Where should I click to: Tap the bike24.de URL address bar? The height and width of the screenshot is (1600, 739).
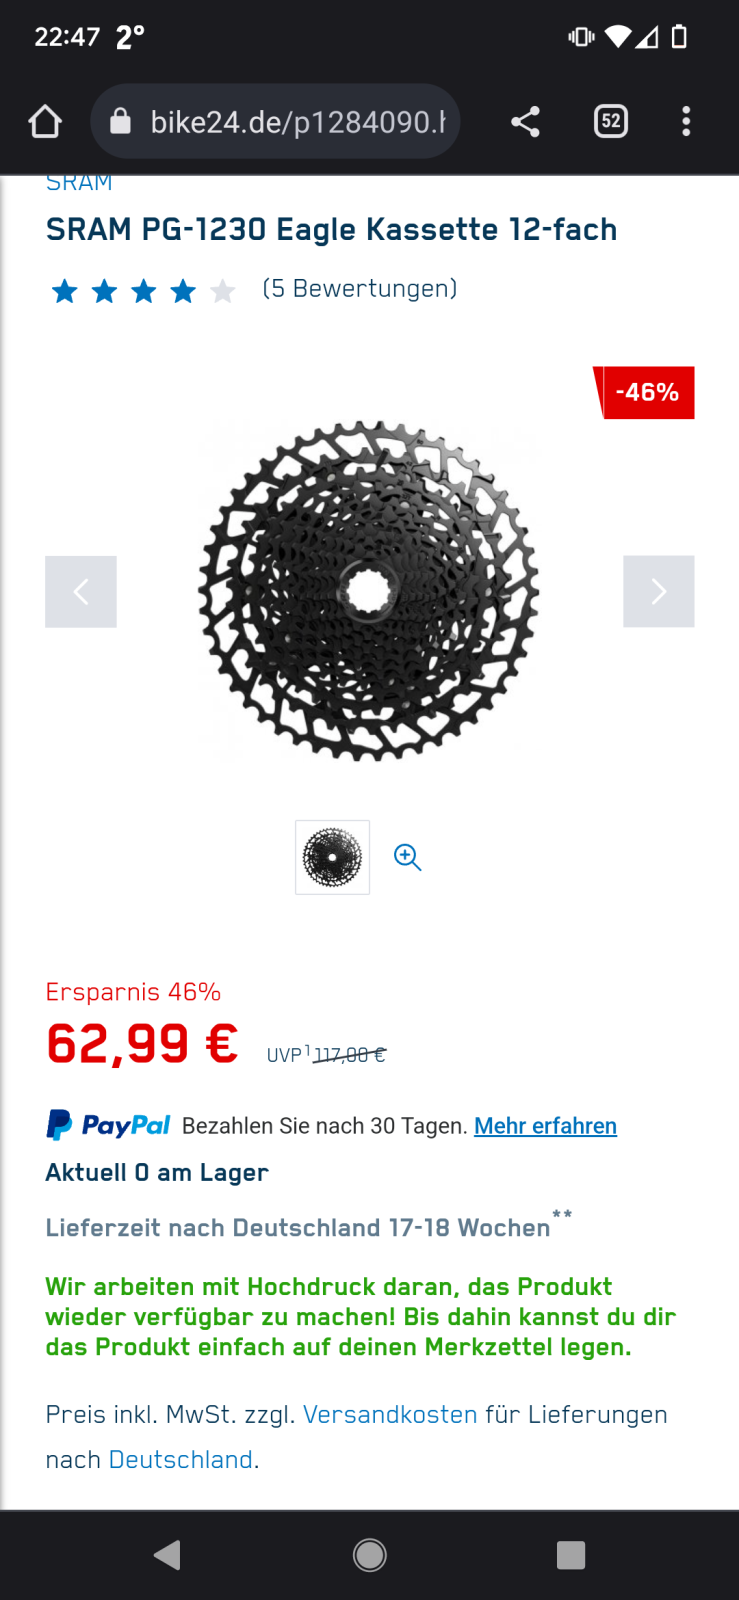point(275,122)
